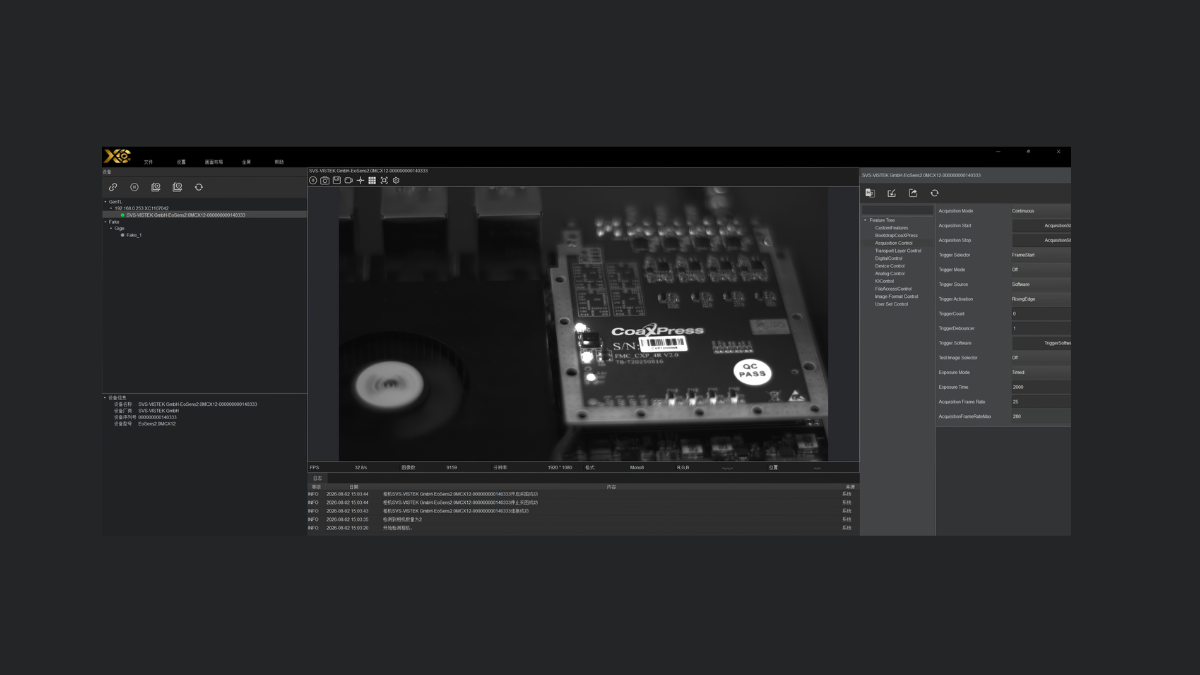Toggle the grid overlay icon
1200x675 pixels.
coord(372,180)
